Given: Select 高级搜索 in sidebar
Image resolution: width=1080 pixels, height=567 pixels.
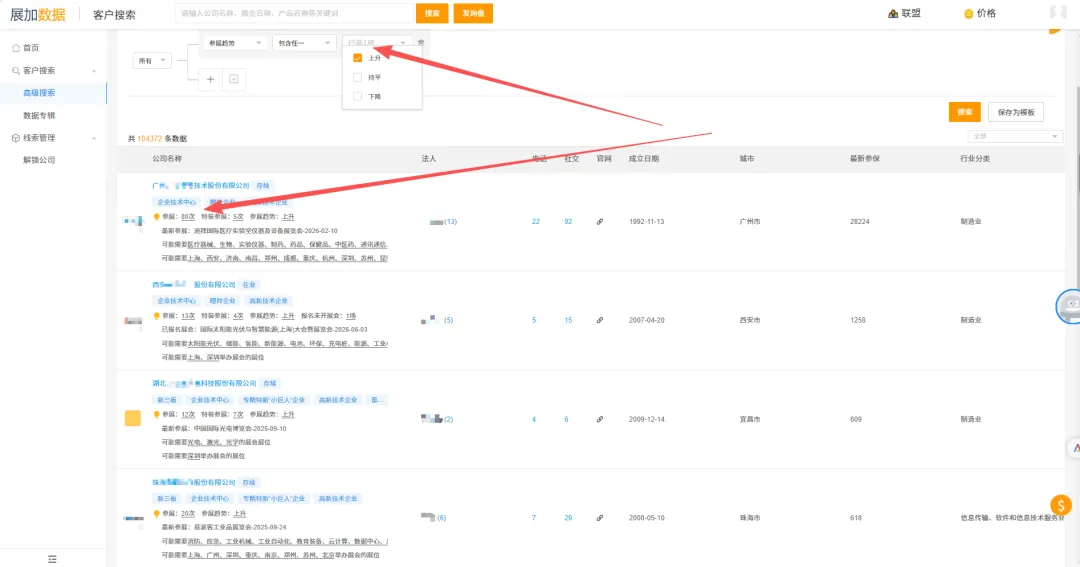Looking at the screenshot, I should click(x=39, y=93).
